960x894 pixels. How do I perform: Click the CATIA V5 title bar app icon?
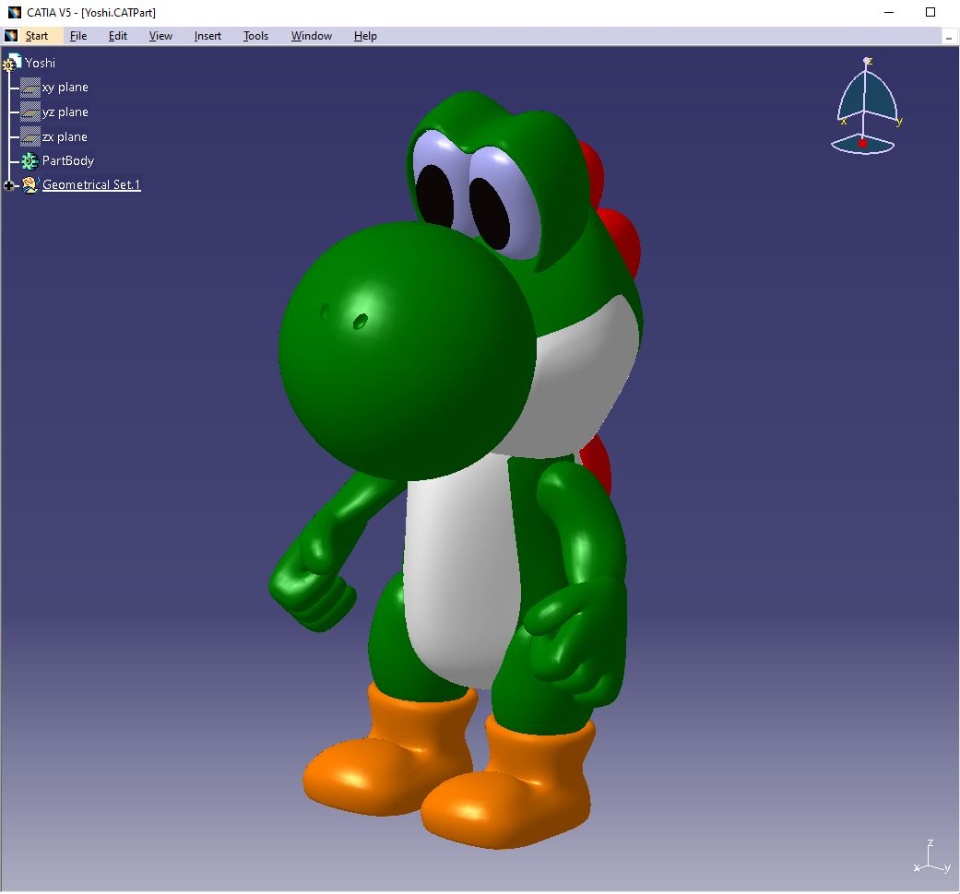click(x=14, y=12)
